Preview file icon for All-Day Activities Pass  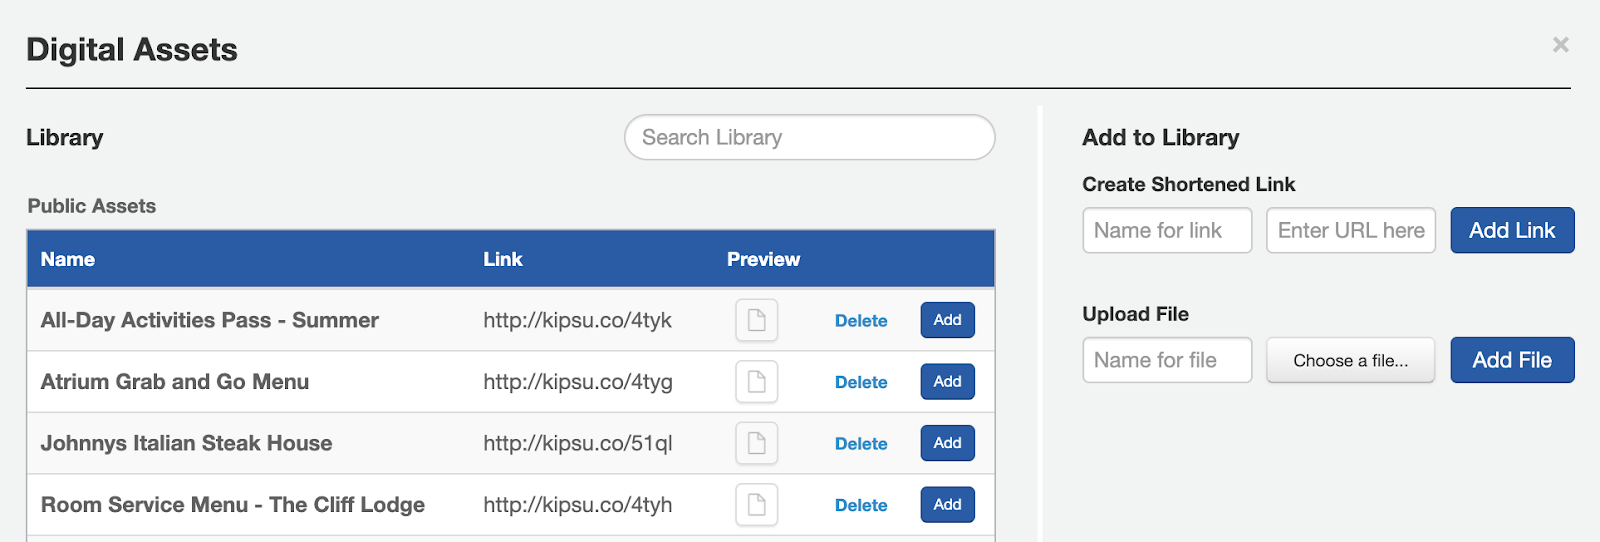(x=757, y=321)
